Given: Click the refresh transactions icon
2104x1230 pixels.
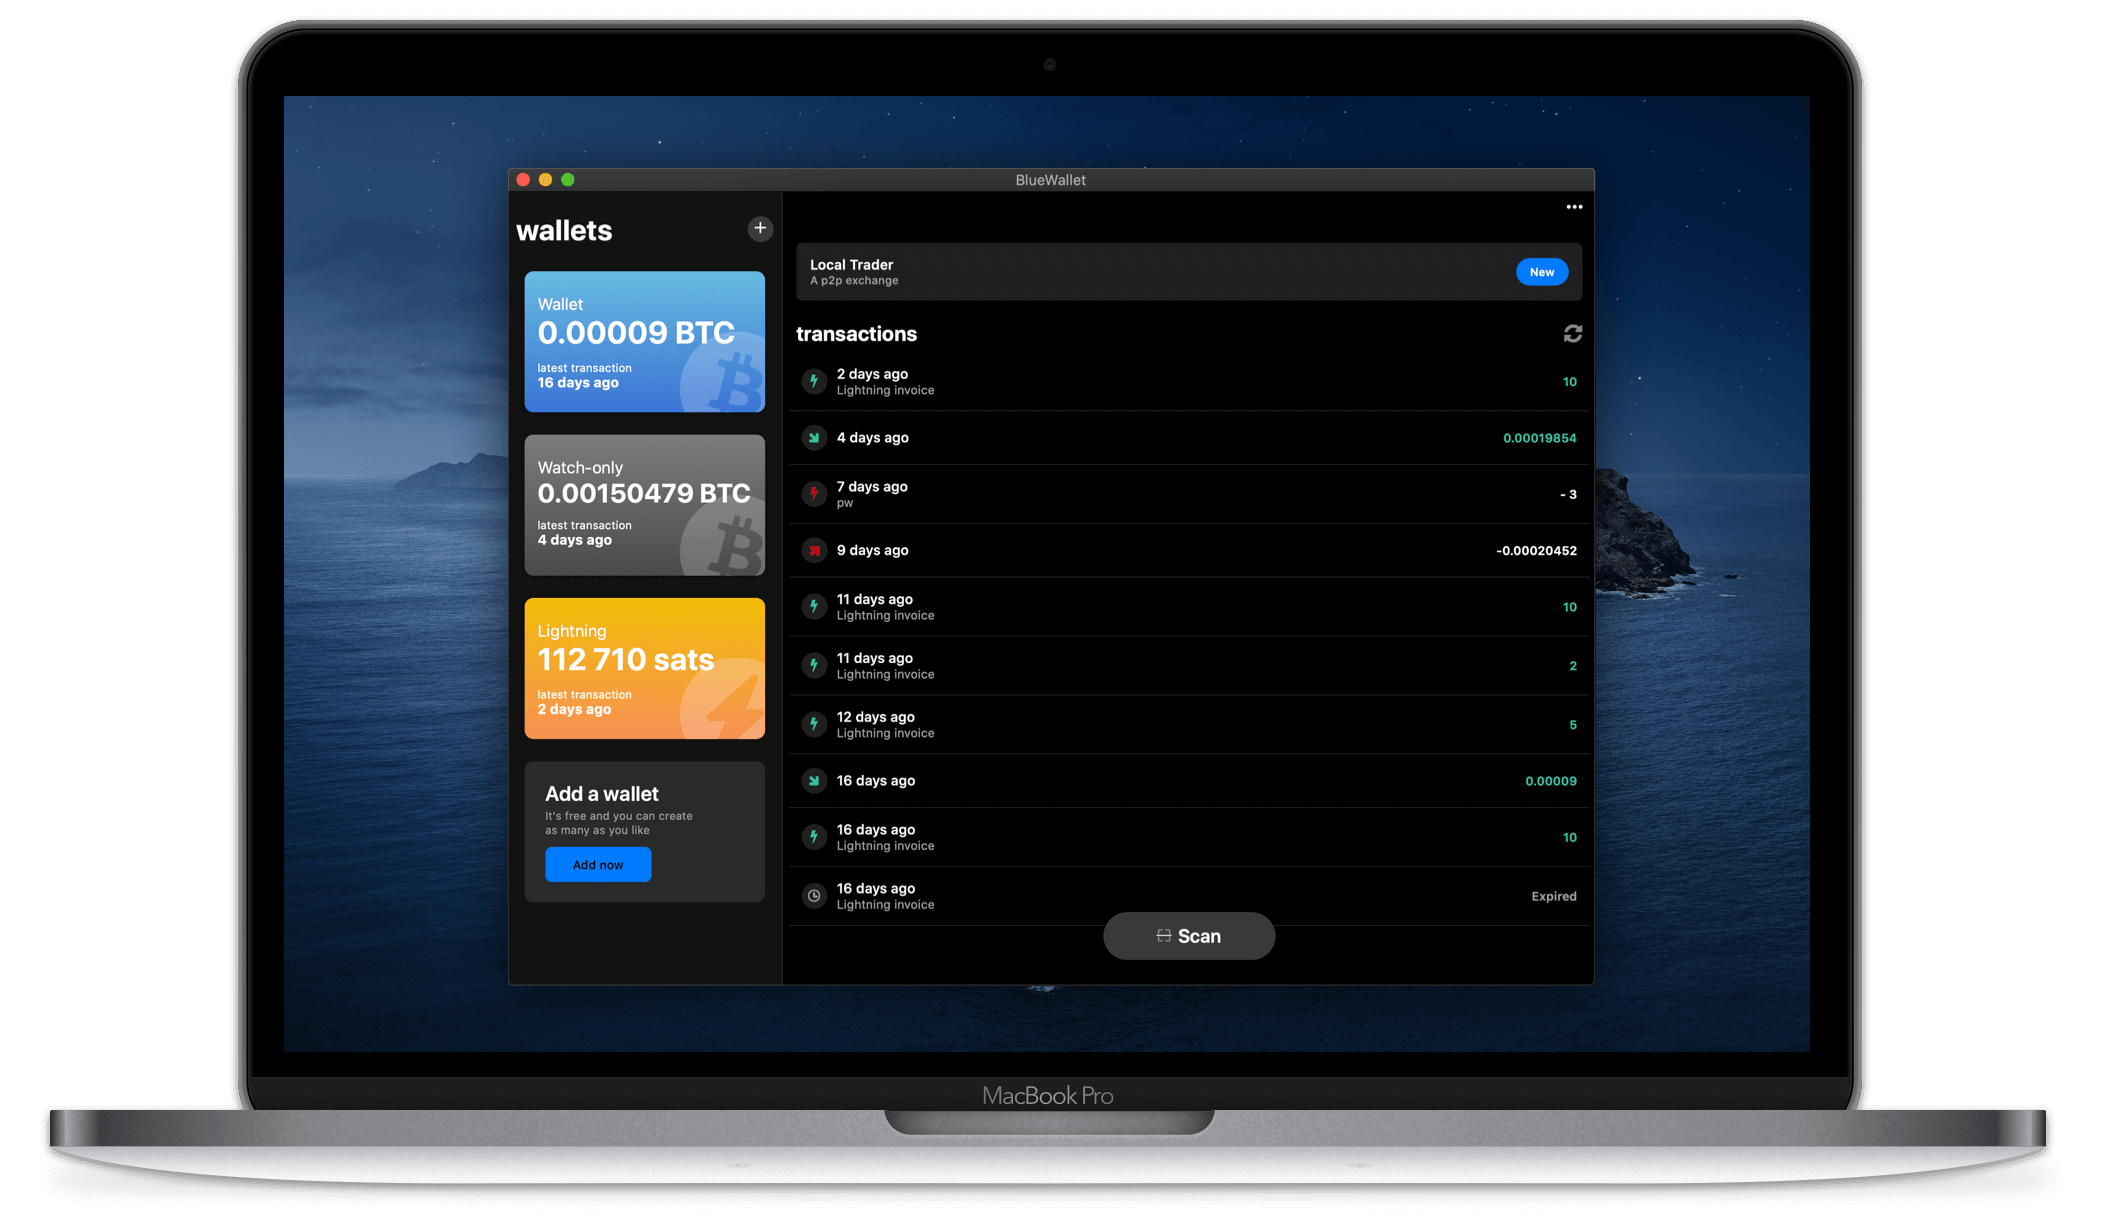Looking at the screenshot, I should [x=1573, y=332].
